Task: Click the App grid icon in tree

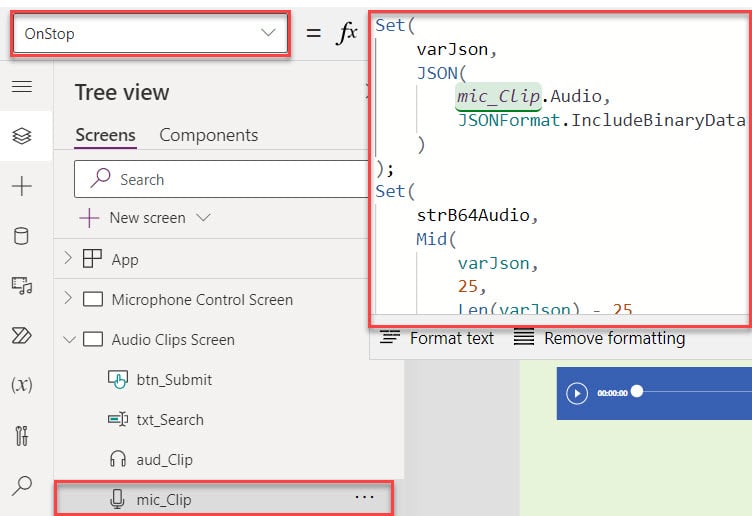Action: pyautogui.click(x=92, y=258)
